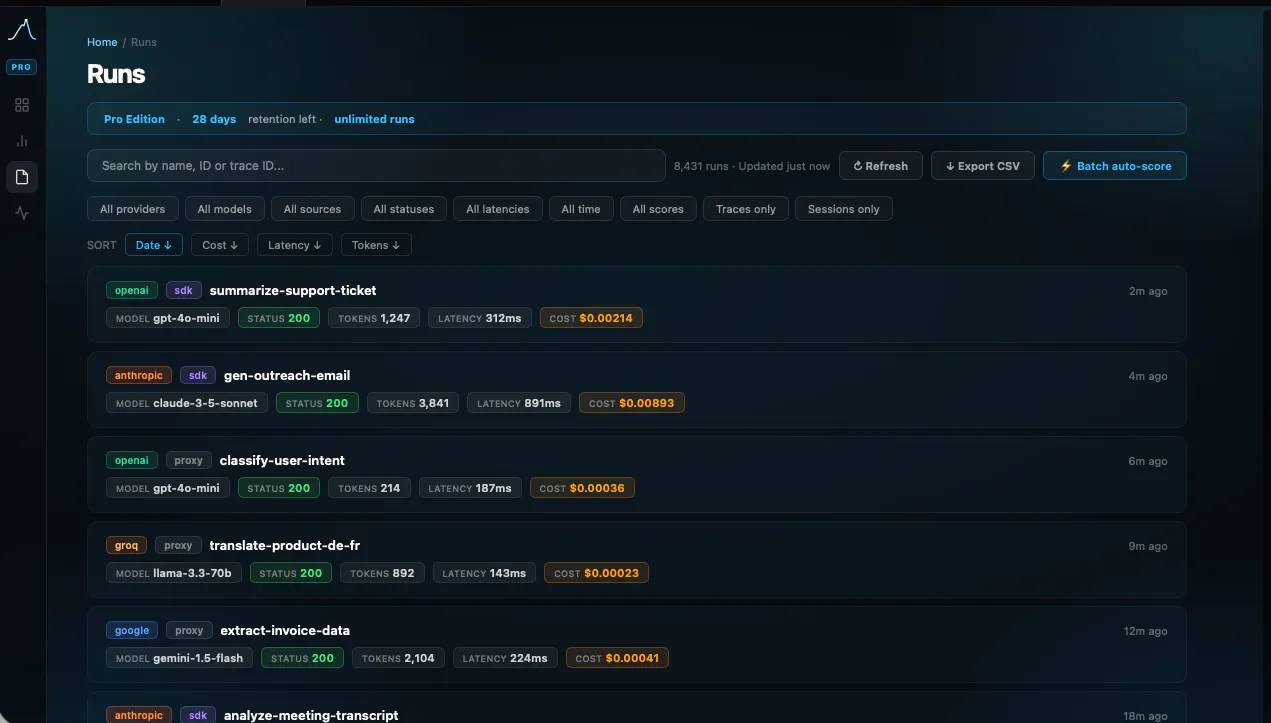
Task: Click the unlimited runs link
Action: 374,119
